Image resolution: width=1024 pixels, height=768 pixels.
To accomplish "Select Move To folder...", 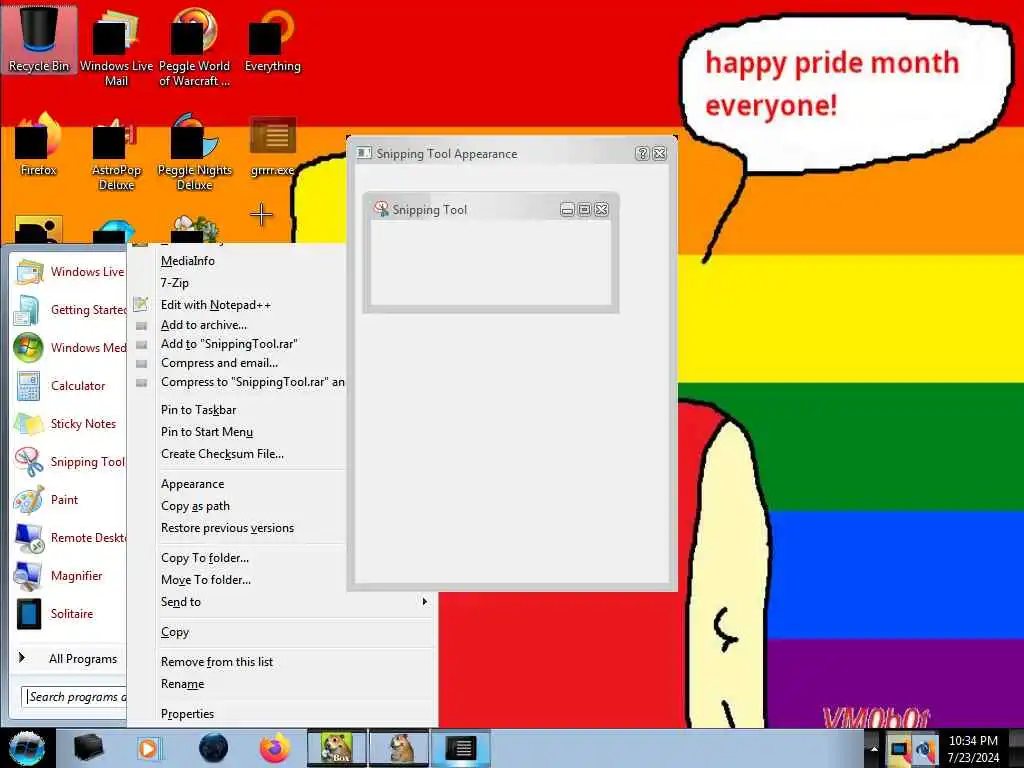I will pos(206,580).
